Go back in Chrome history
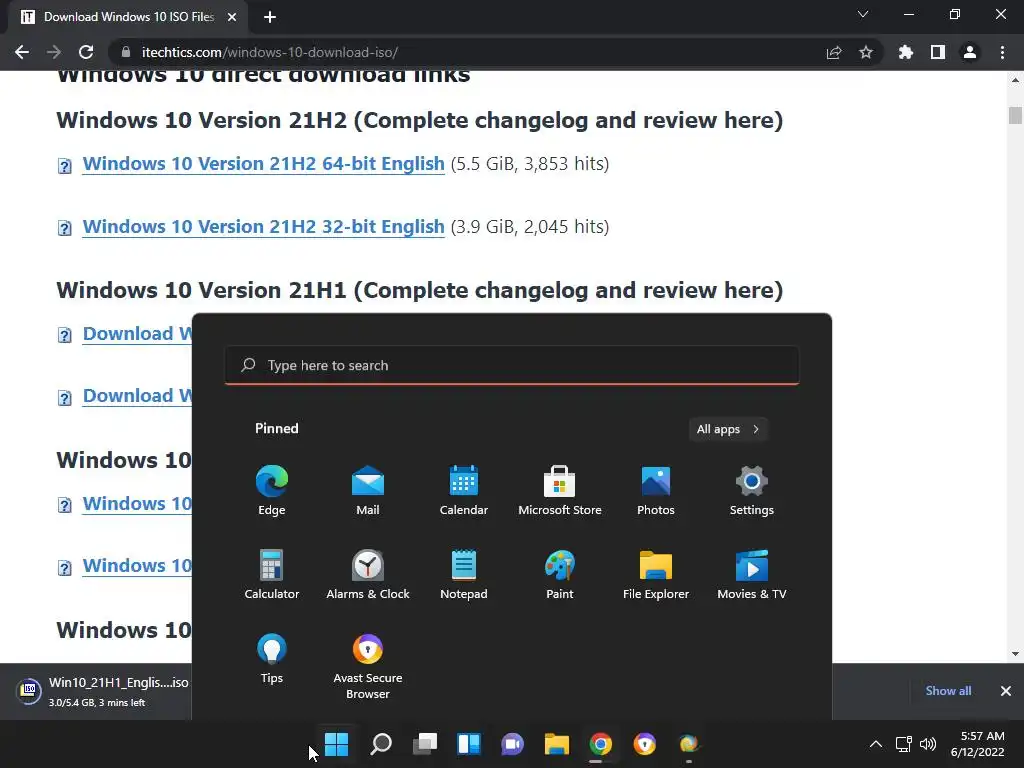 tap(22, 52)
